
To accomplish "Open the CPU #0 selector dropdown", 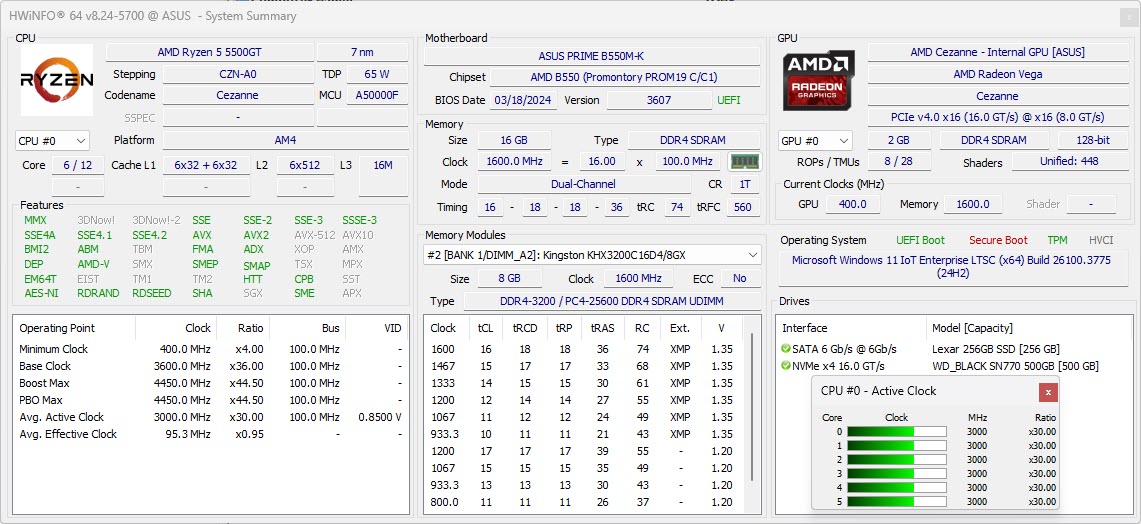I will point(52,141).
